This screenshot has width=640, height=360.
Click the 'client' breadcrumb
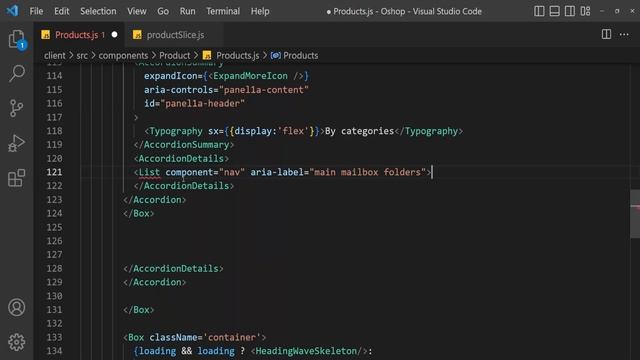coord(55,56)
